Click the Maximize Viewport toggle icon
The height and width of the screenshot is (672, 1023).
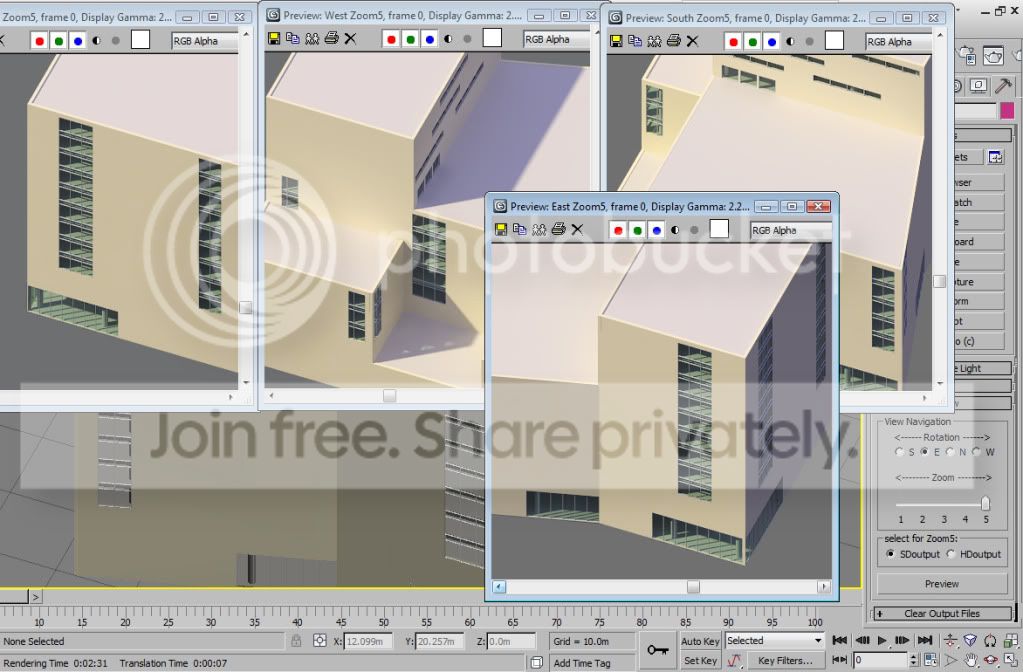pos(1011,660)
